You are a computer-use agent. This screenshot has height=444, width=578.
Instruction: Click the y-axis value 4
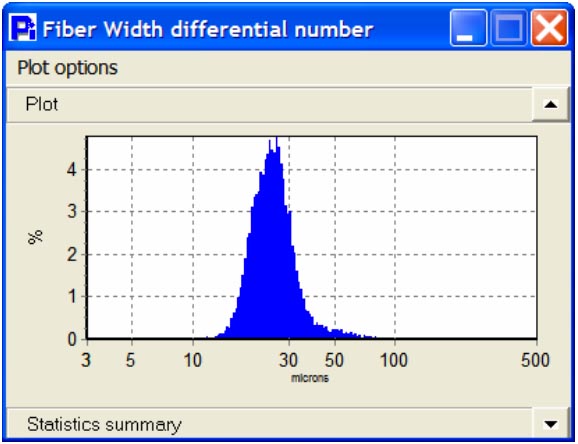point(72,170)
